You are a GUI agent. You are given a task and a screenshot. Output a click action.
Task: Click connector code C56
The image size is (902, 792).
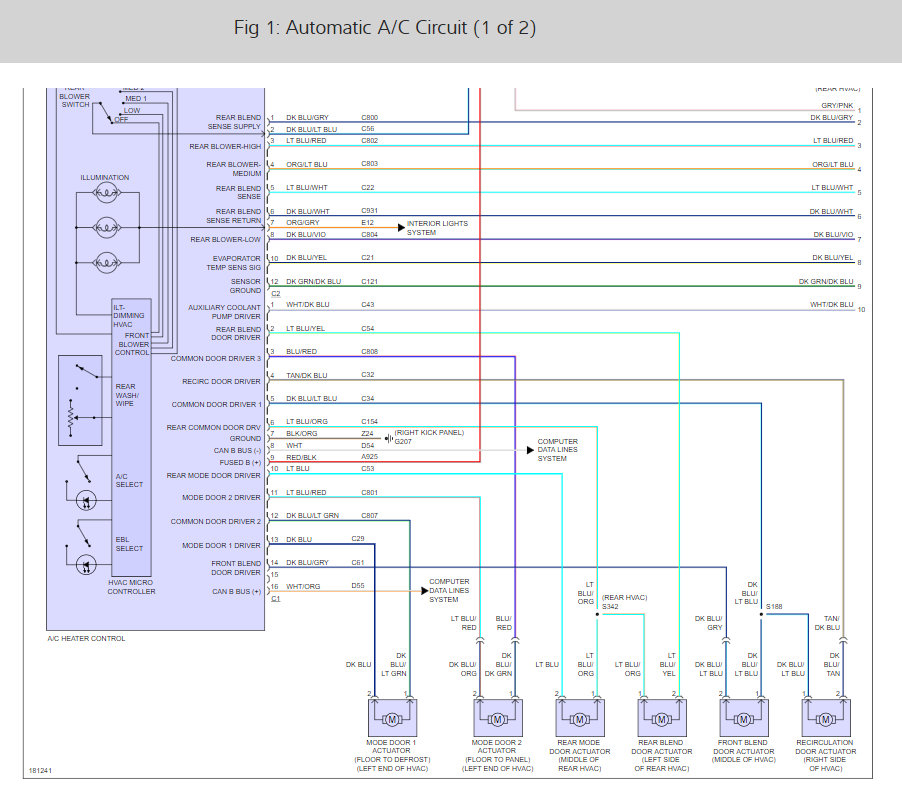pyautogui.click(x=368, y=129)
